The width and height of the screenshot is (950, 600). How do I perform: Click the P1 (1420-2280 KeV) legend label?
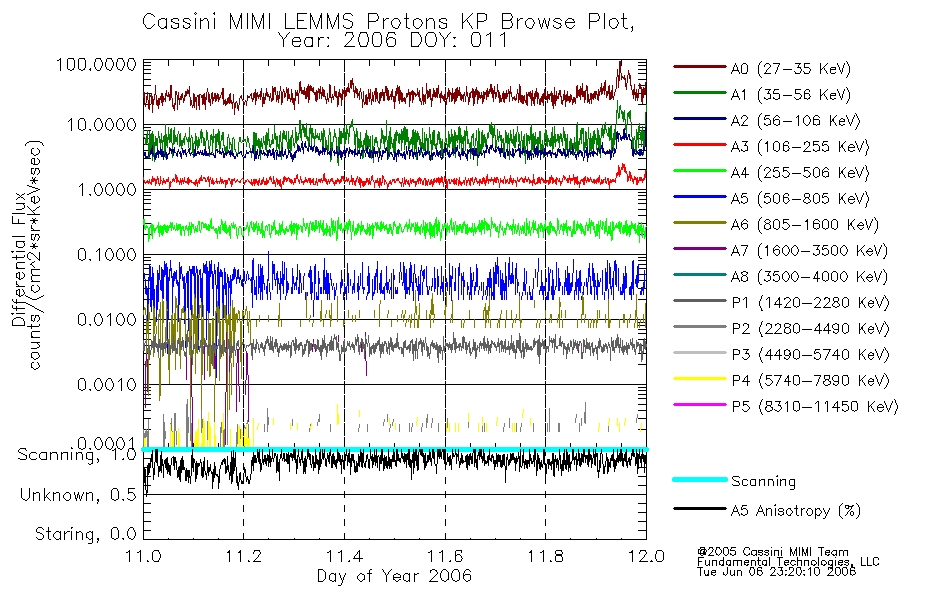click(x=810, y=302)
